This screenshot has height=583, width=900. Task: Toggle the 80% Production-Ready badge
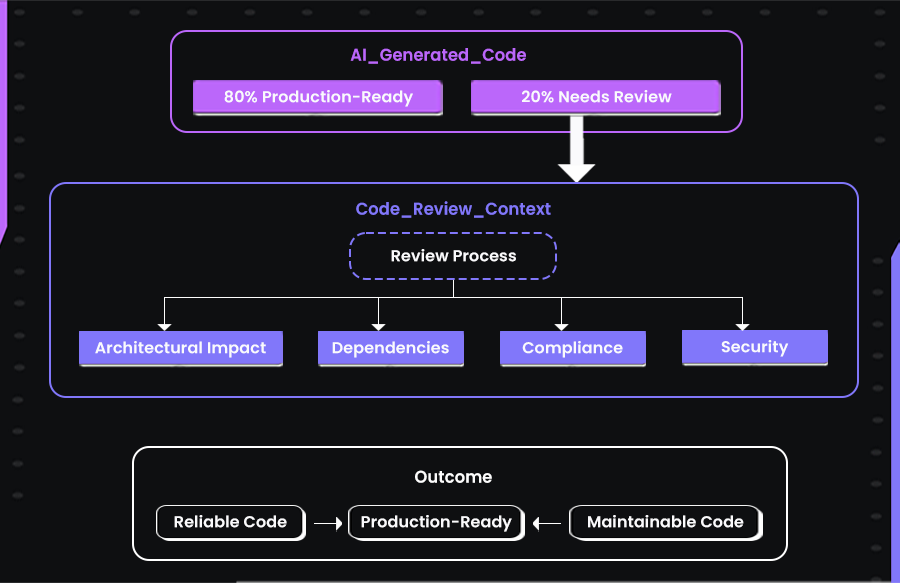pyautogui.click(x=317, y=97)
